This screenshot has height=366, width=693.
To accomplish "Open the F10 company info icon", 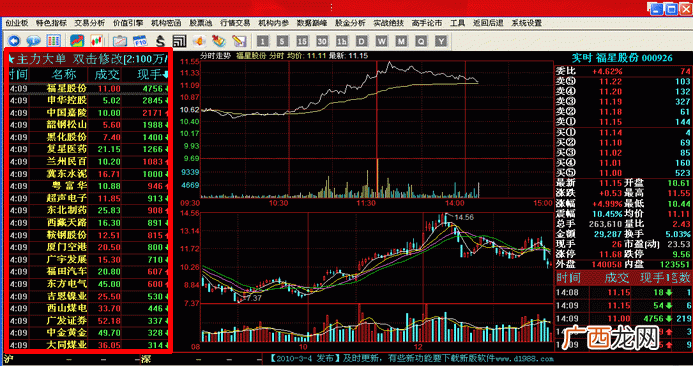I will point(140,41).
